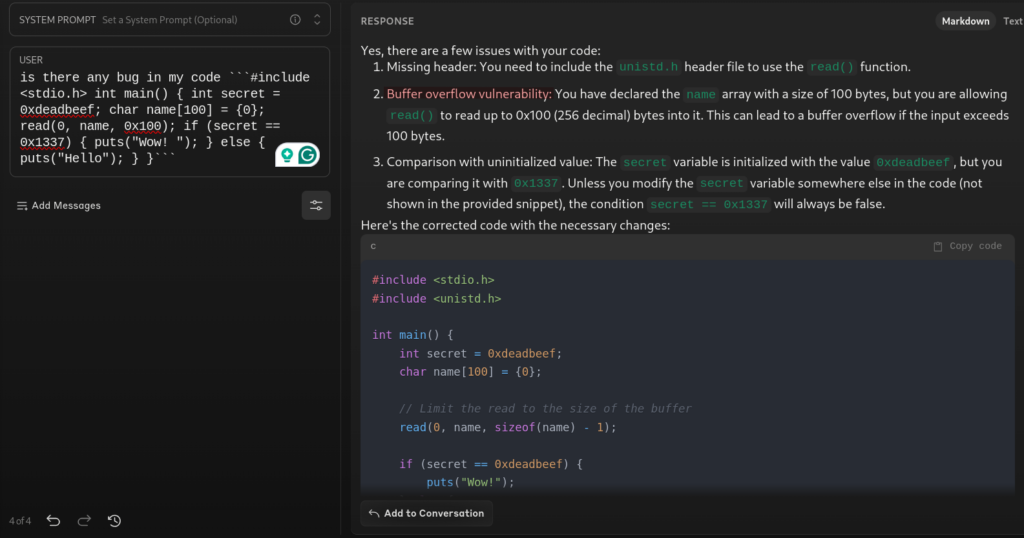Screen dimensions: 1024x538
Task: Click the Grammarly icon in user message
Action: click(x=308, y=155)
